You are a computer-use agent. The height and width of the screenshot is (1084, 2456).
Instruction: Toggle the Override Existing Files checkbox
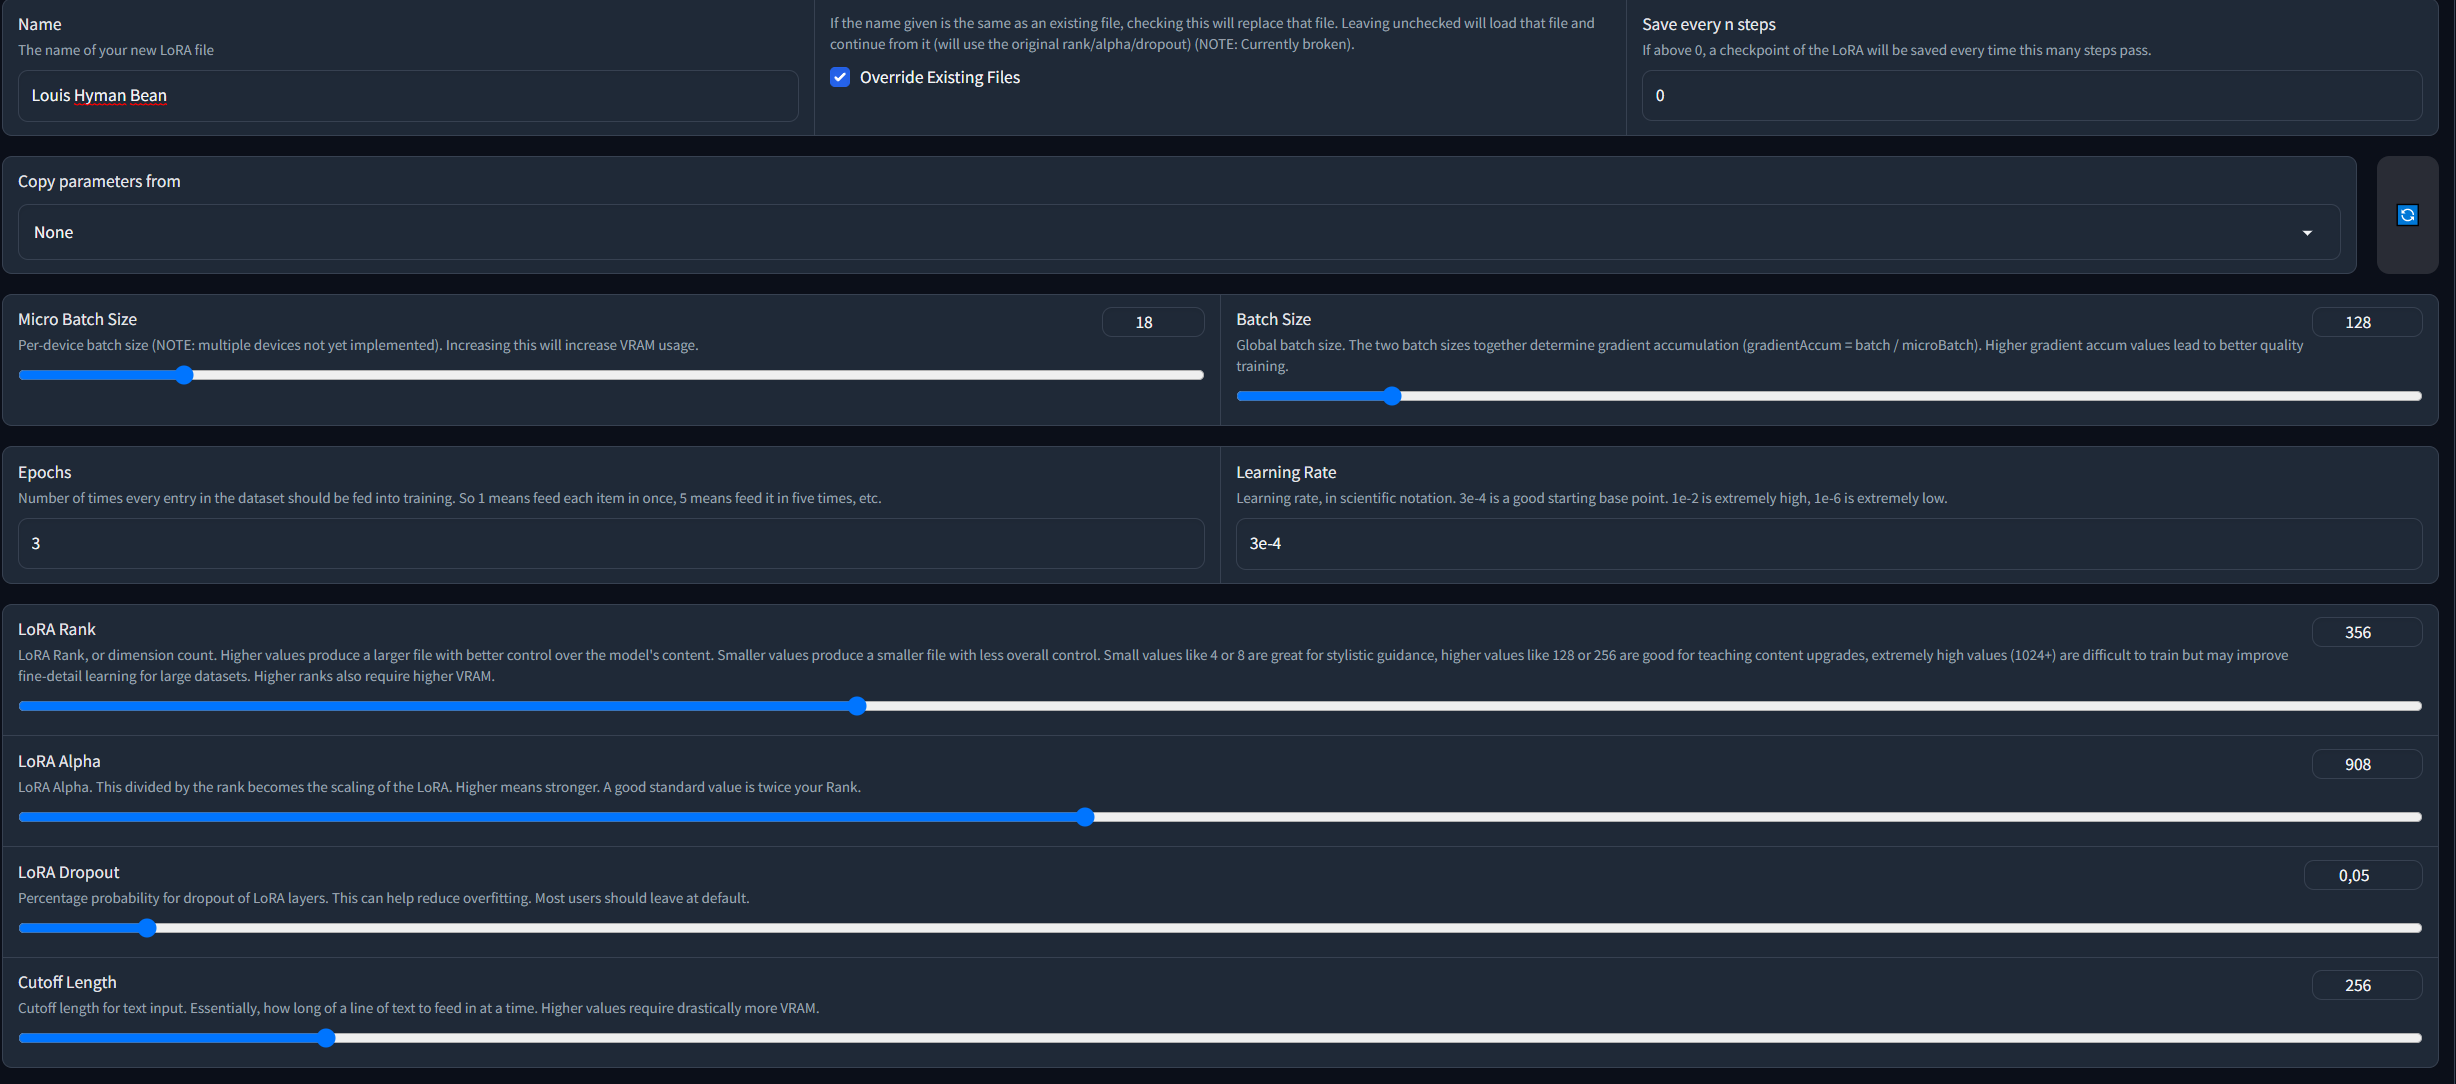840,77
